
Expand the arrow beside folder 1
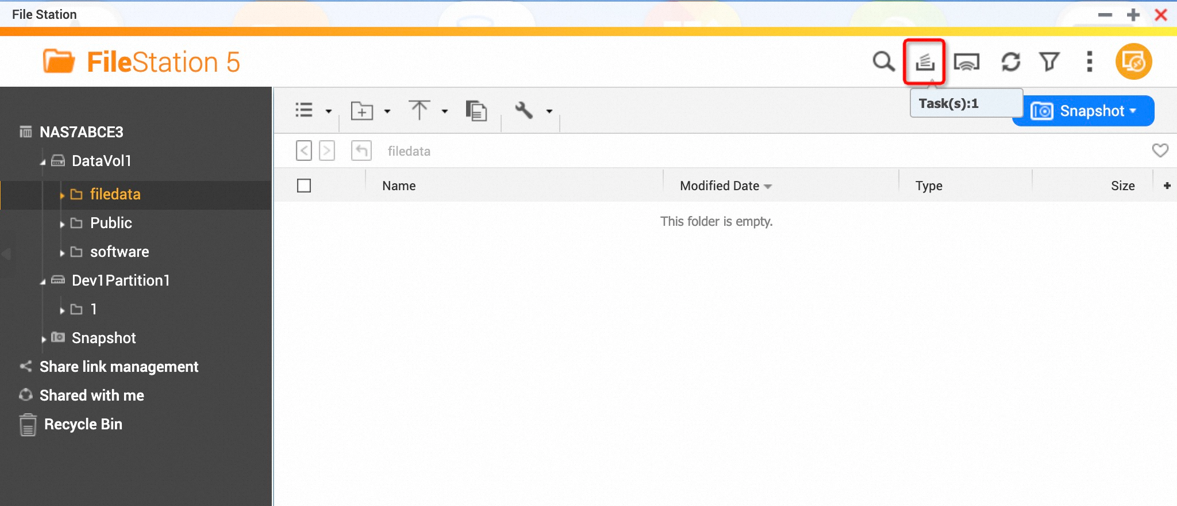click(x=62, y=309)
